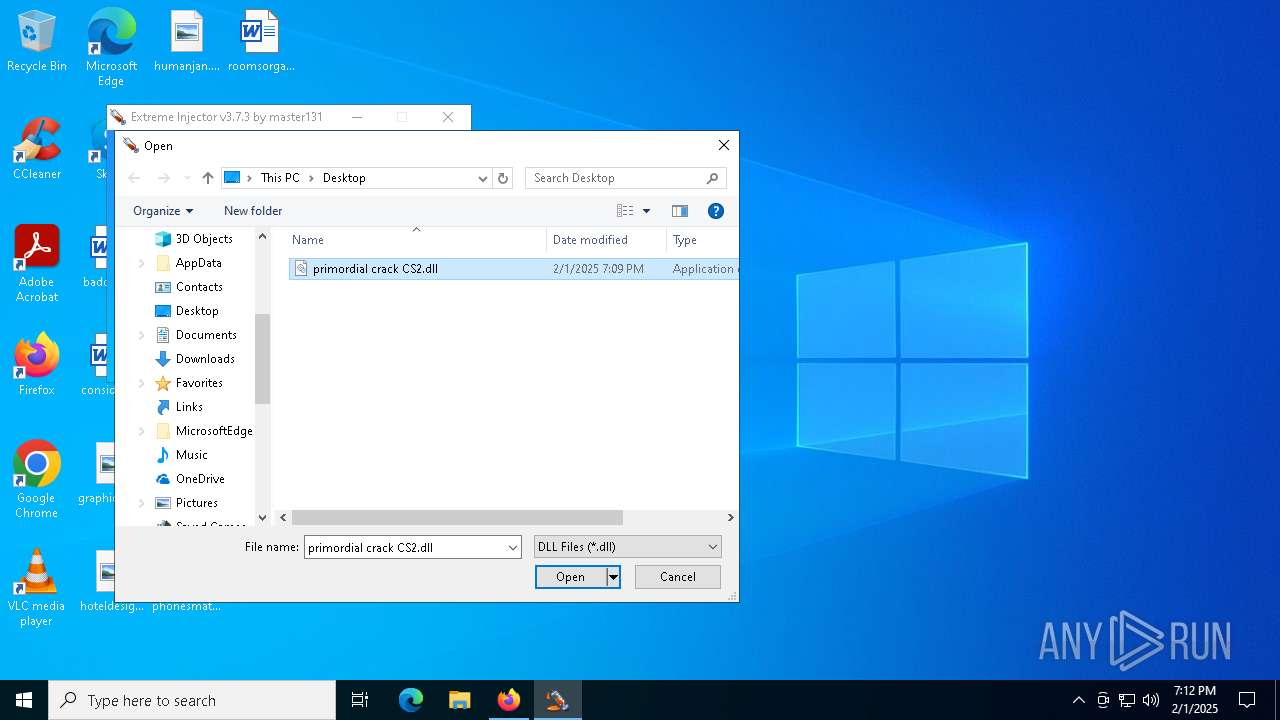Open the Organize dropdown menu
Screen dimensions: 1280x720
163,211
